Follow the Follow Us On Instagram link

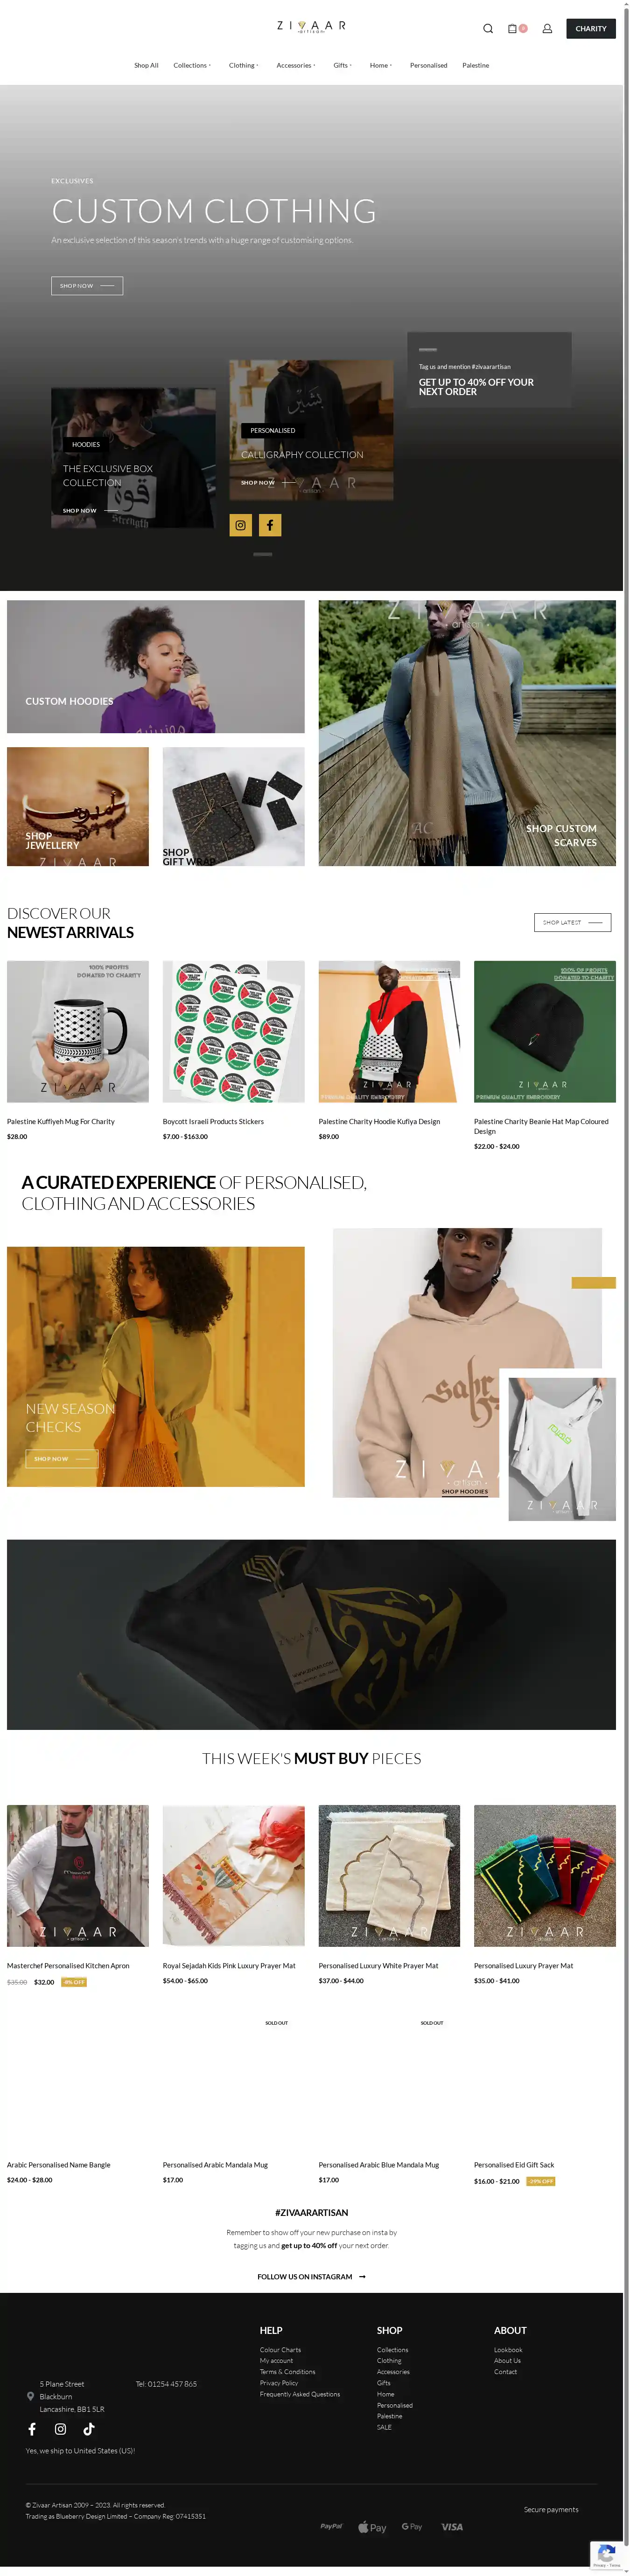[311, 2276]
